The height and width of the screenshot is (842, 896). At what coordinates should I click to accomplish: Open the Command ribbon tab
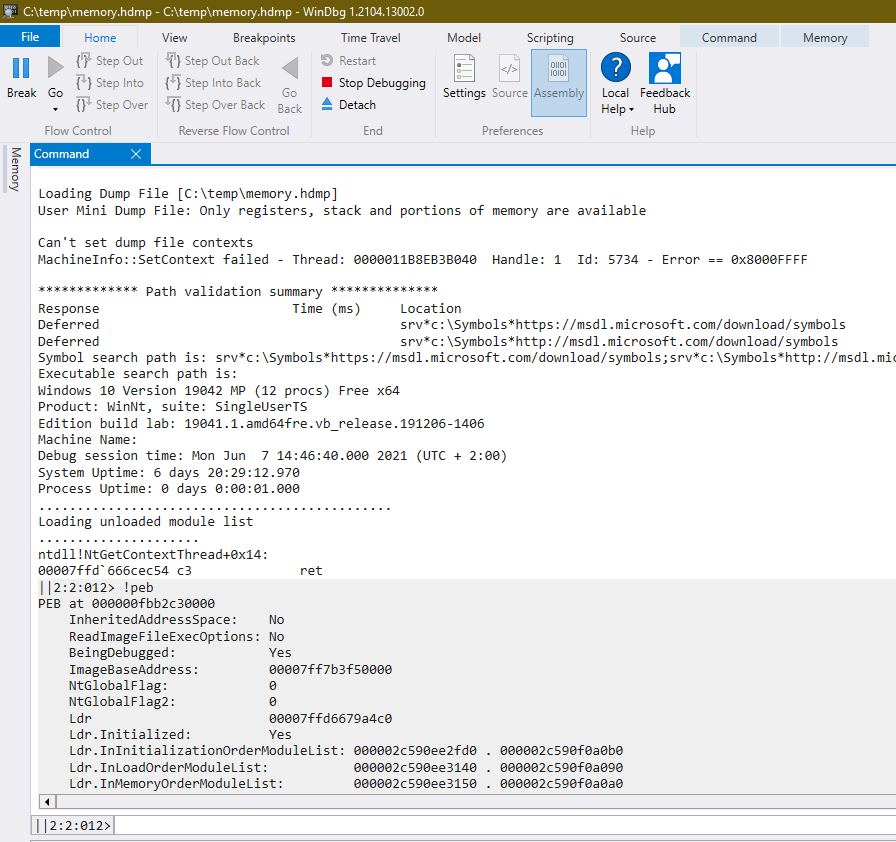729,38
